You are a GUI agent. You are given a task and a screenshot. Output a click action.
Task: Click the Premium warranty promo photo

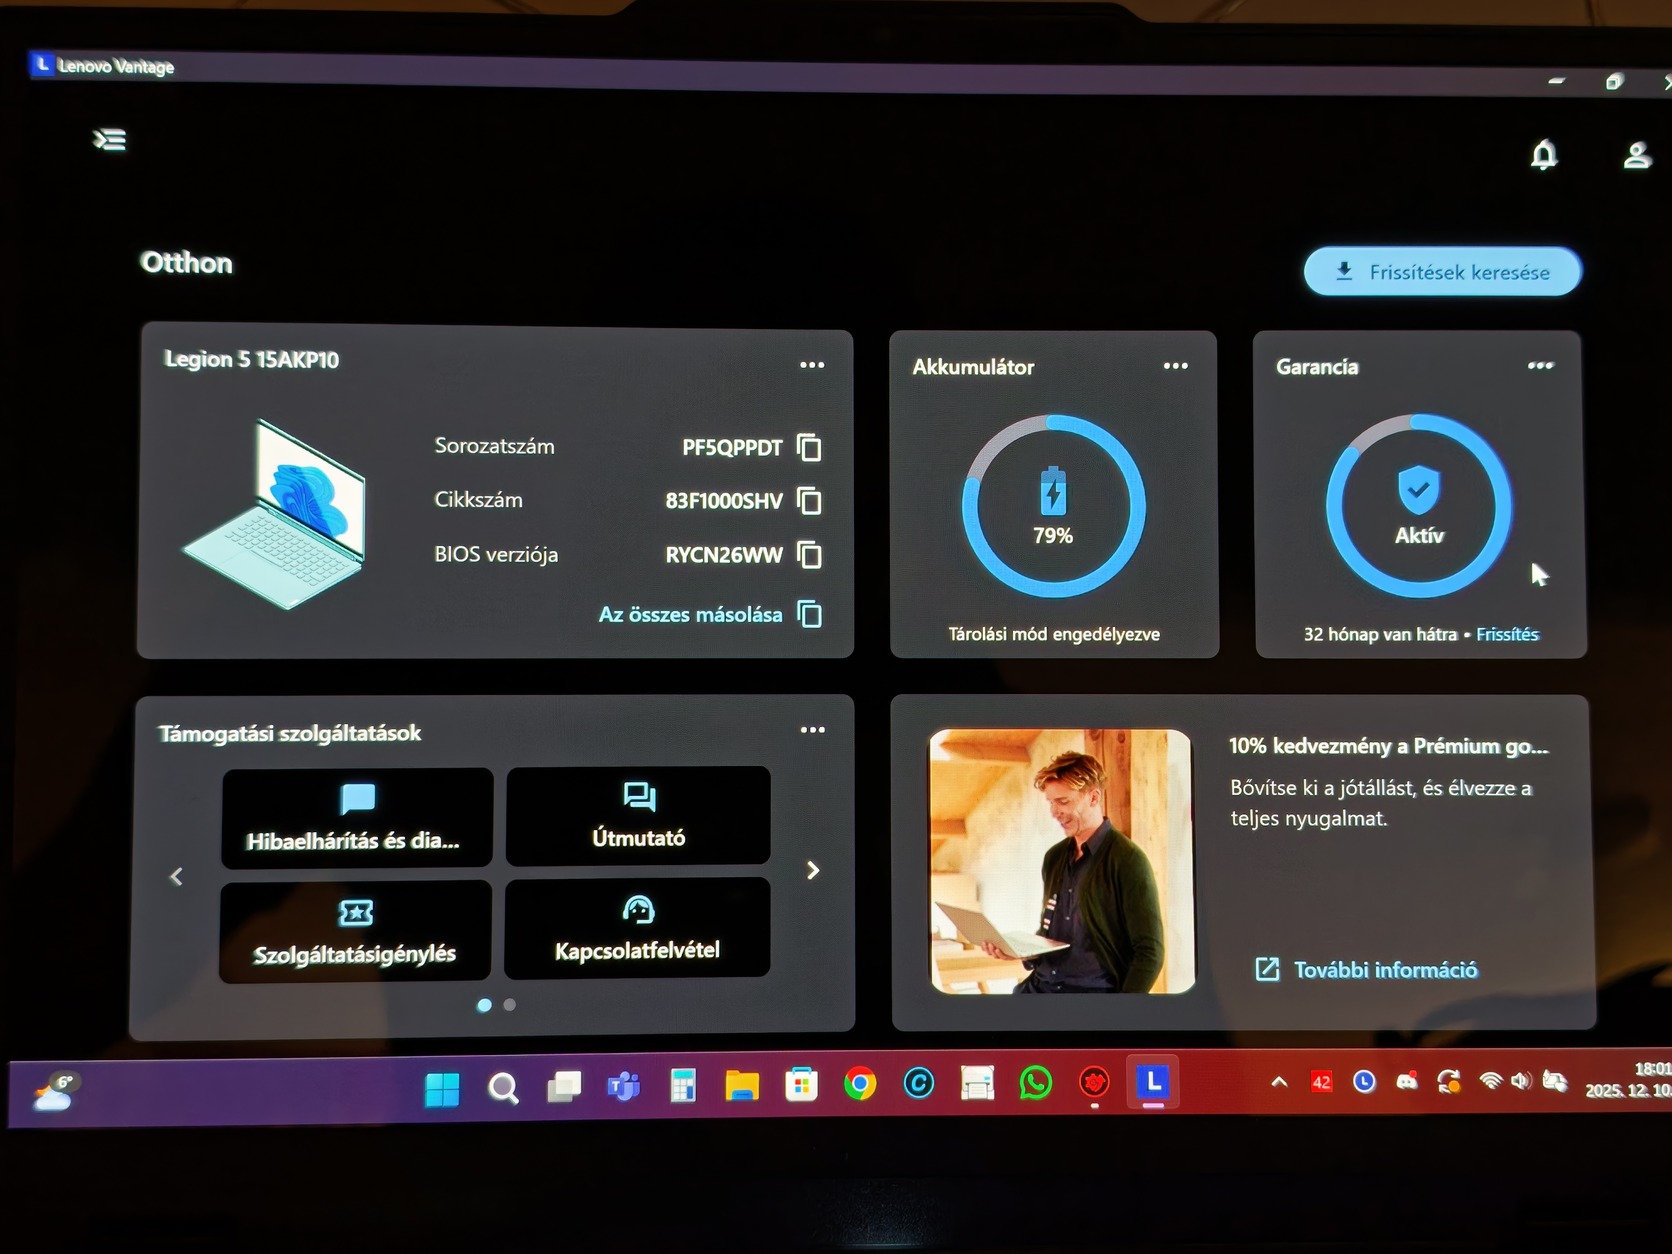(x=1062, y=861)
